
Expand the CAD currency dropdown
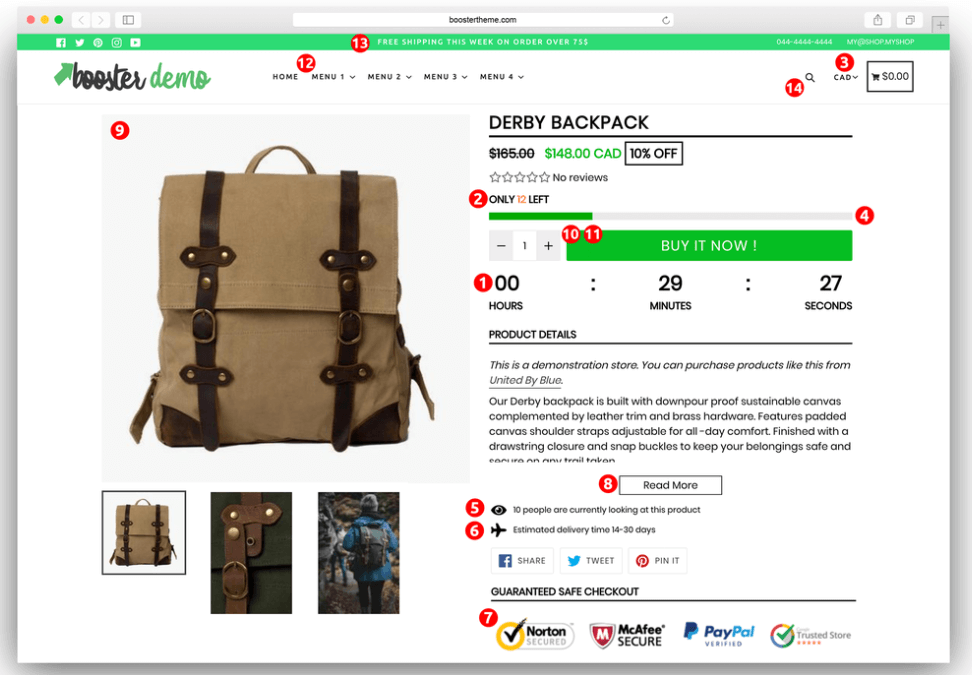click(846, 77)
